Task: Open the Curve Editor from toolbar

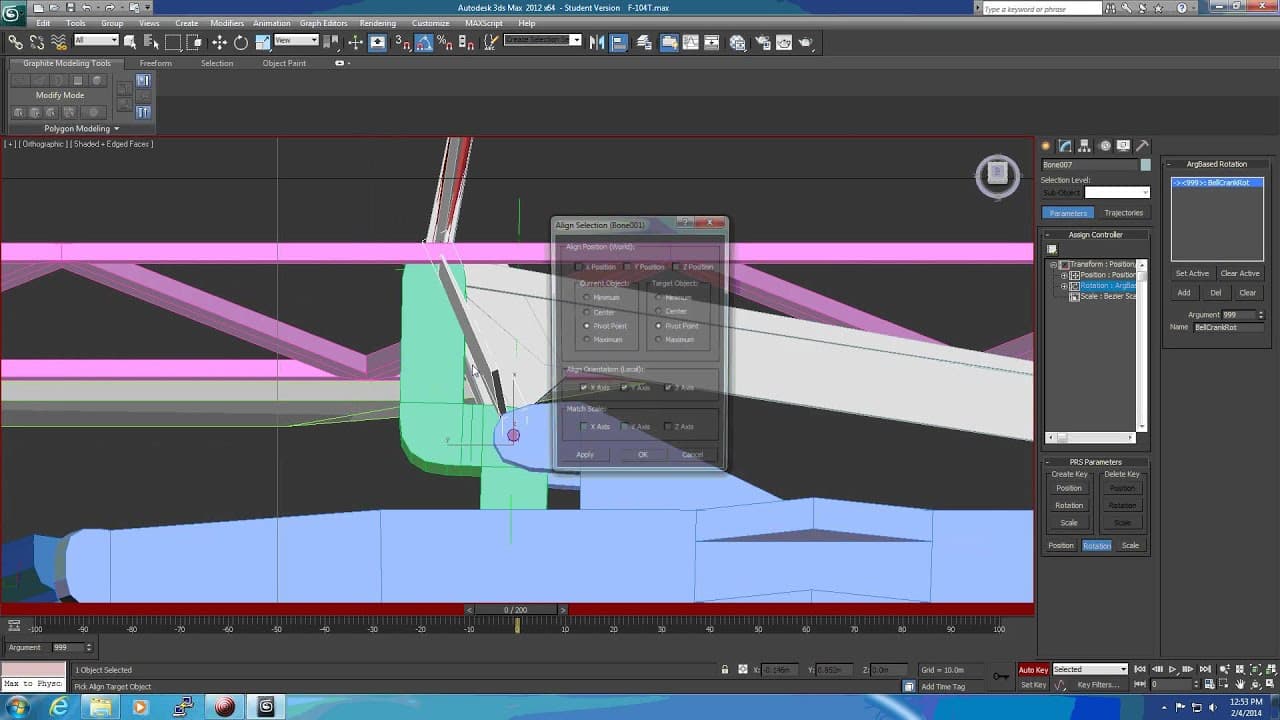Action: pos(692,42)
